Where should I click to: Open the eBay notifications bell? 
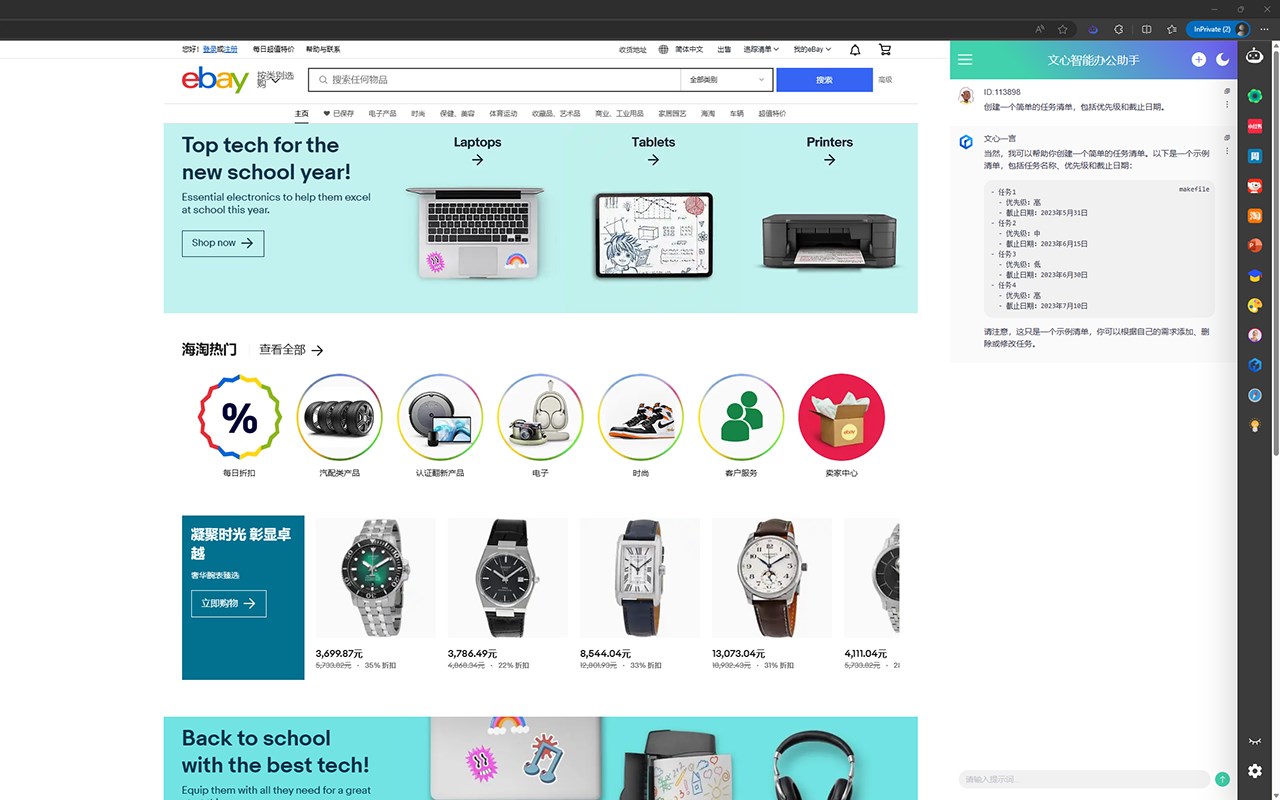click(x=855, y=49)
